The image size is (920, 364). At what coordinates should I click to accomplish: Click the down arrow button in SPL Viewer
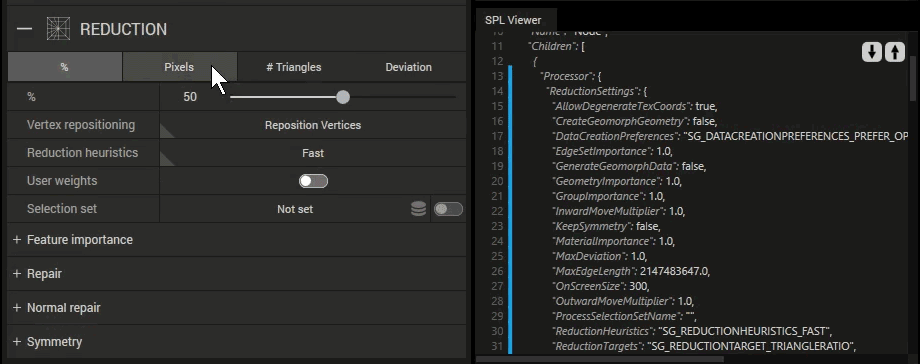click(x=872, y=52)
